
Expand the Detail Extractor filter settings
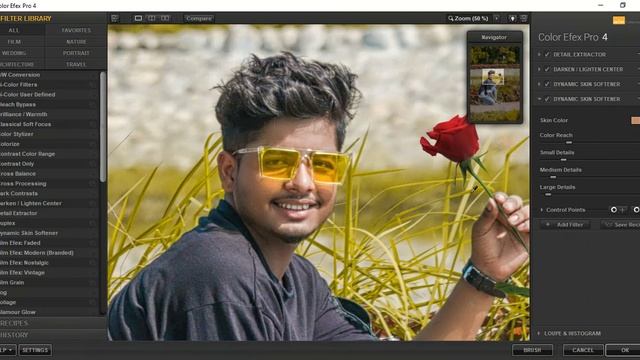click(x=539, y=54)
